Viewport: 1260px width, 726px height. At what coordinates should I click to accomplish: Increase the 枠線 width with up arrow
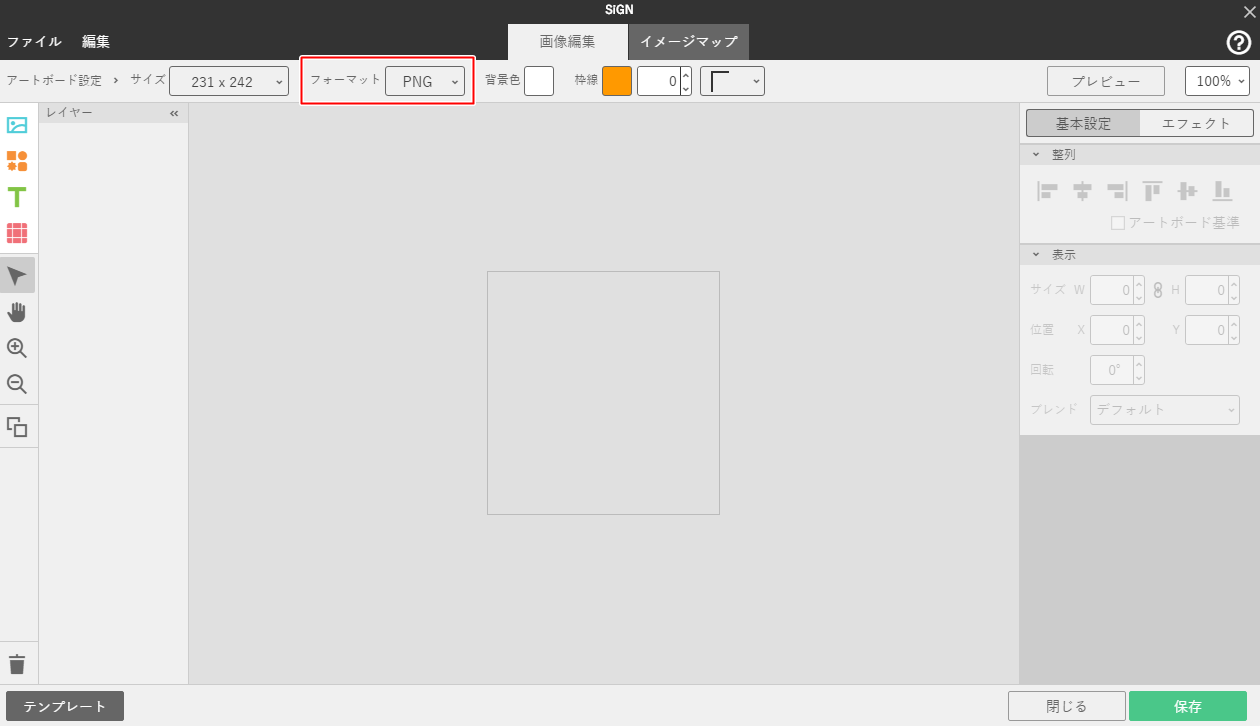point(686,74)
